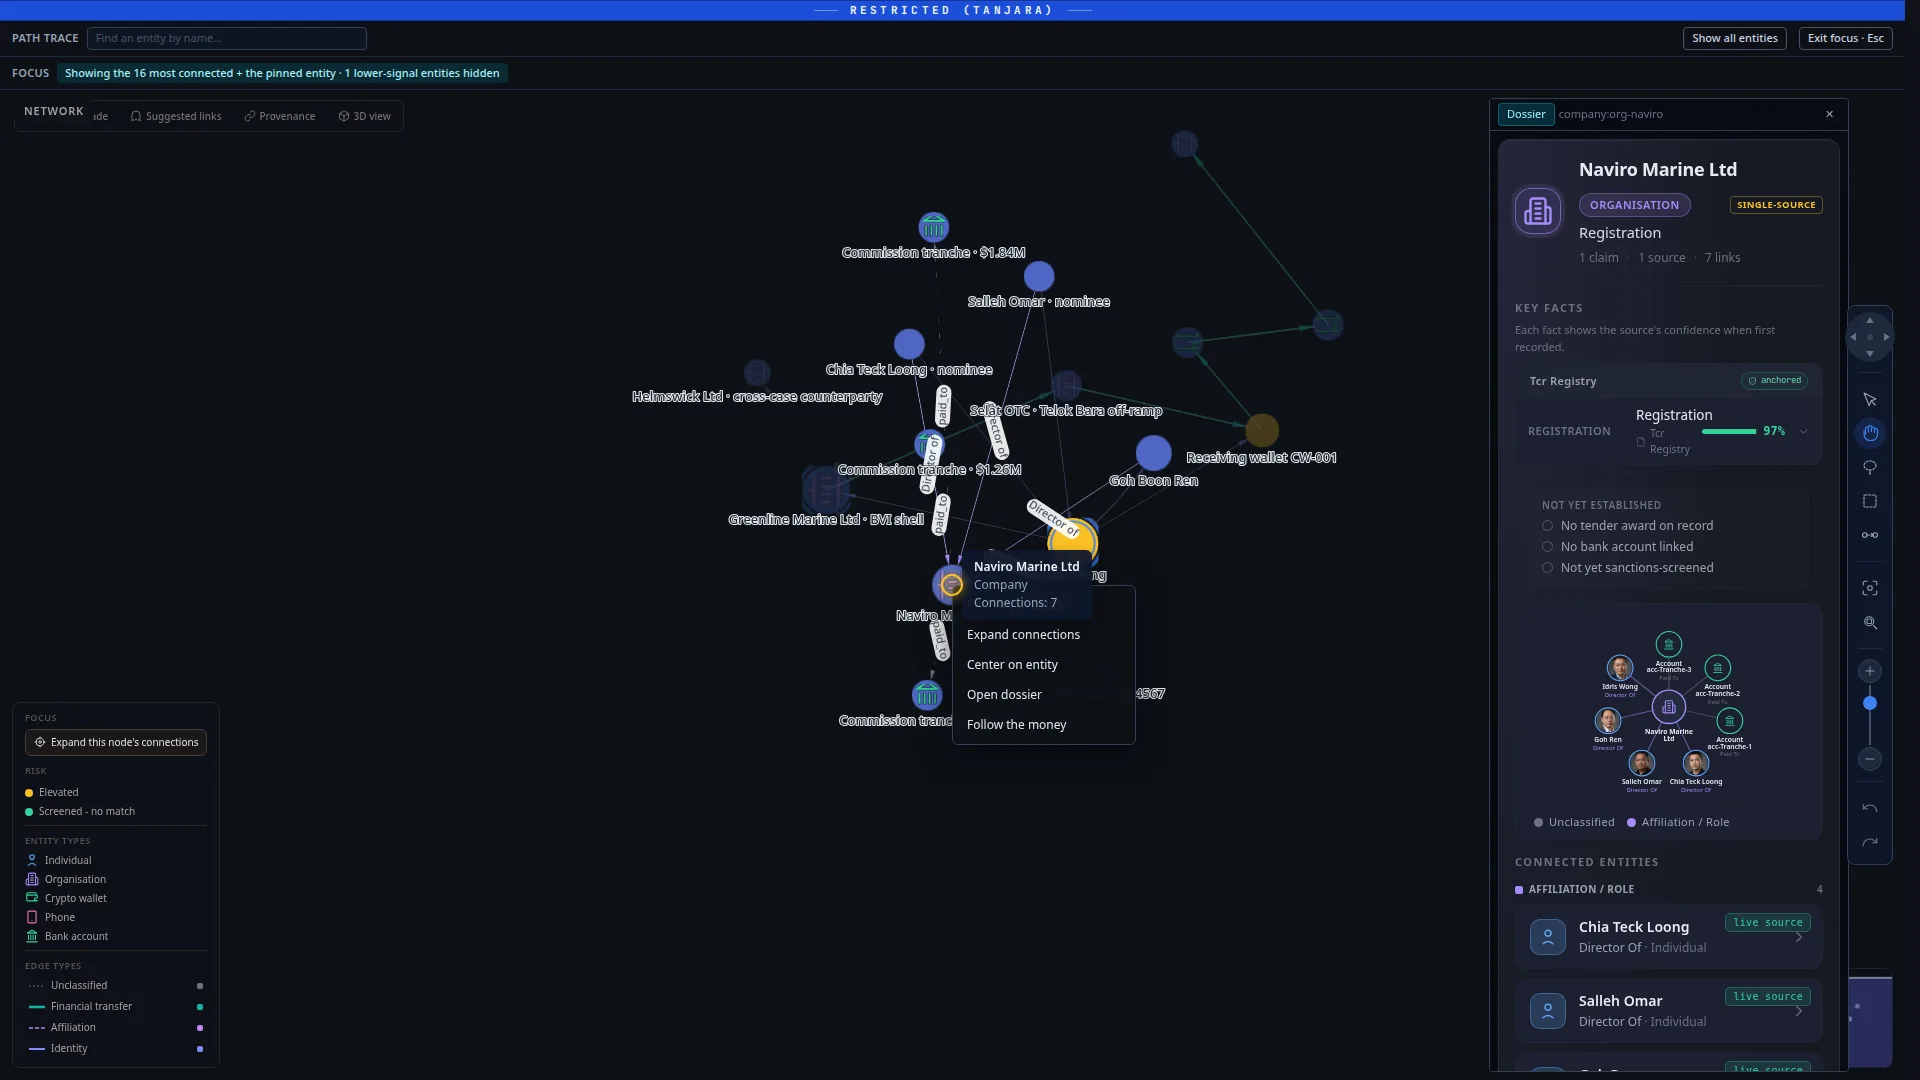Click the anchored tag on Tcr Registry

coord(1775,381)
